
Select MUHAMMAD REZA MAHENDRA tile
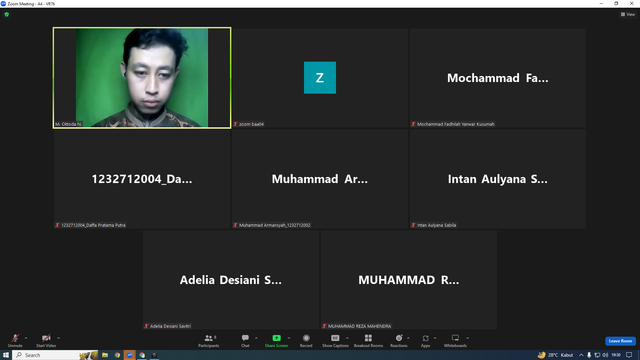409,280
